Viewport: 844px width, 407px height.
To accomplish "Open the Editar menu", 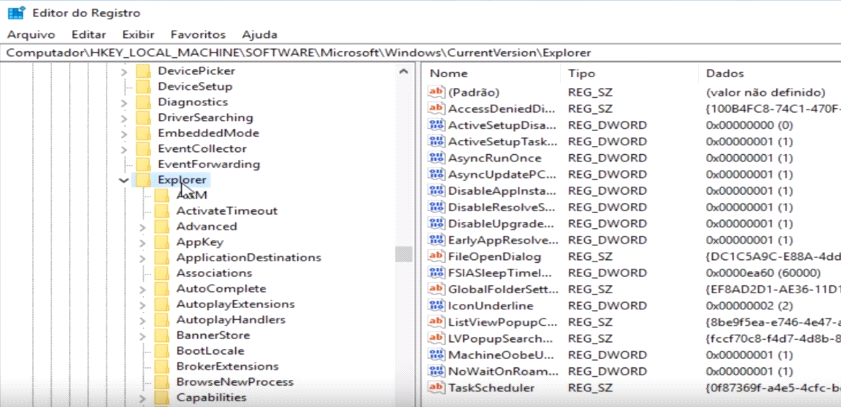I will (89, 34).
